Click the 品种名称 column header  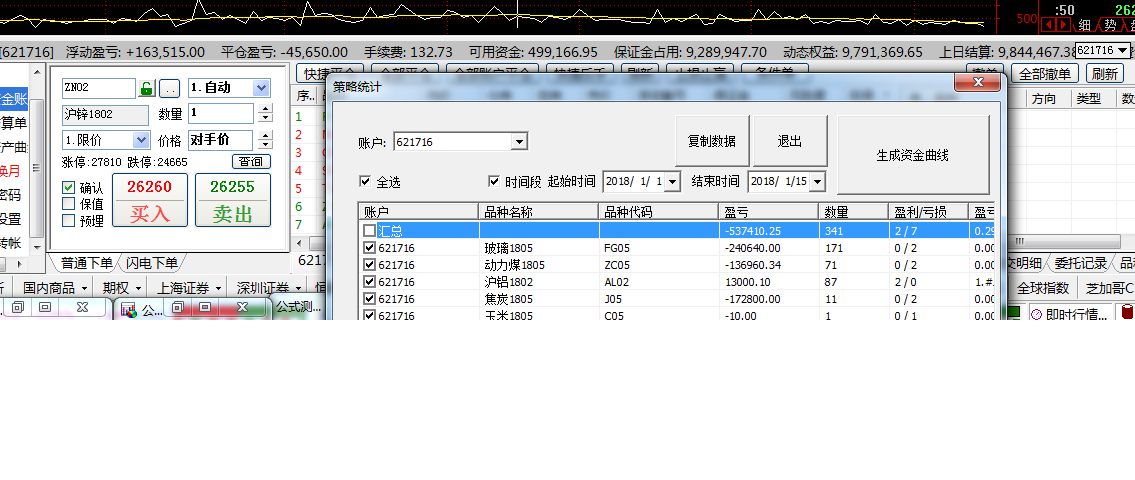(538, 212)
